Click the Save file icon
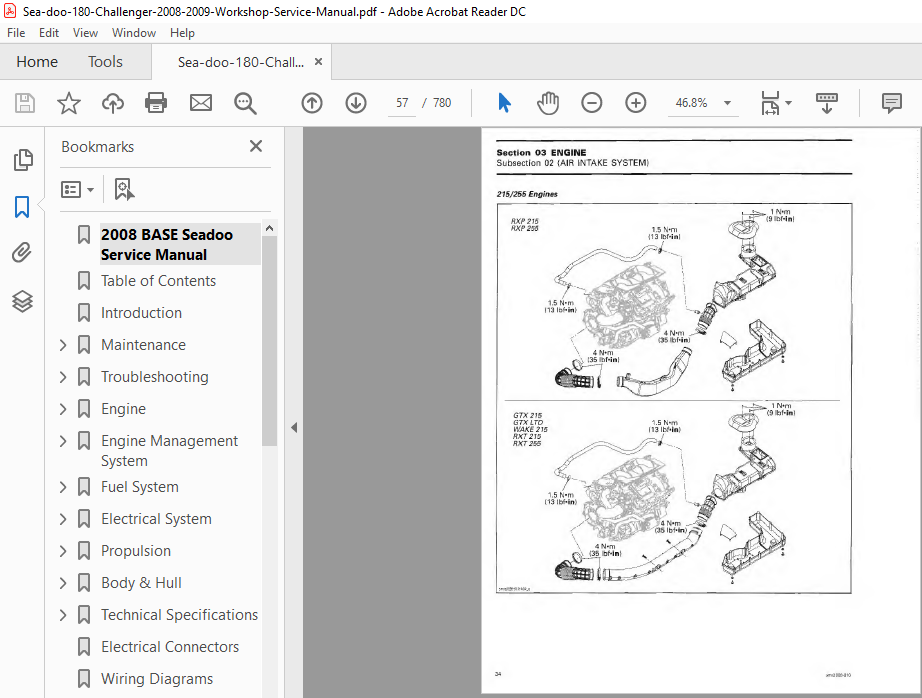The height and width of the screenshot is (698, 922). click(x=24, y=103)
